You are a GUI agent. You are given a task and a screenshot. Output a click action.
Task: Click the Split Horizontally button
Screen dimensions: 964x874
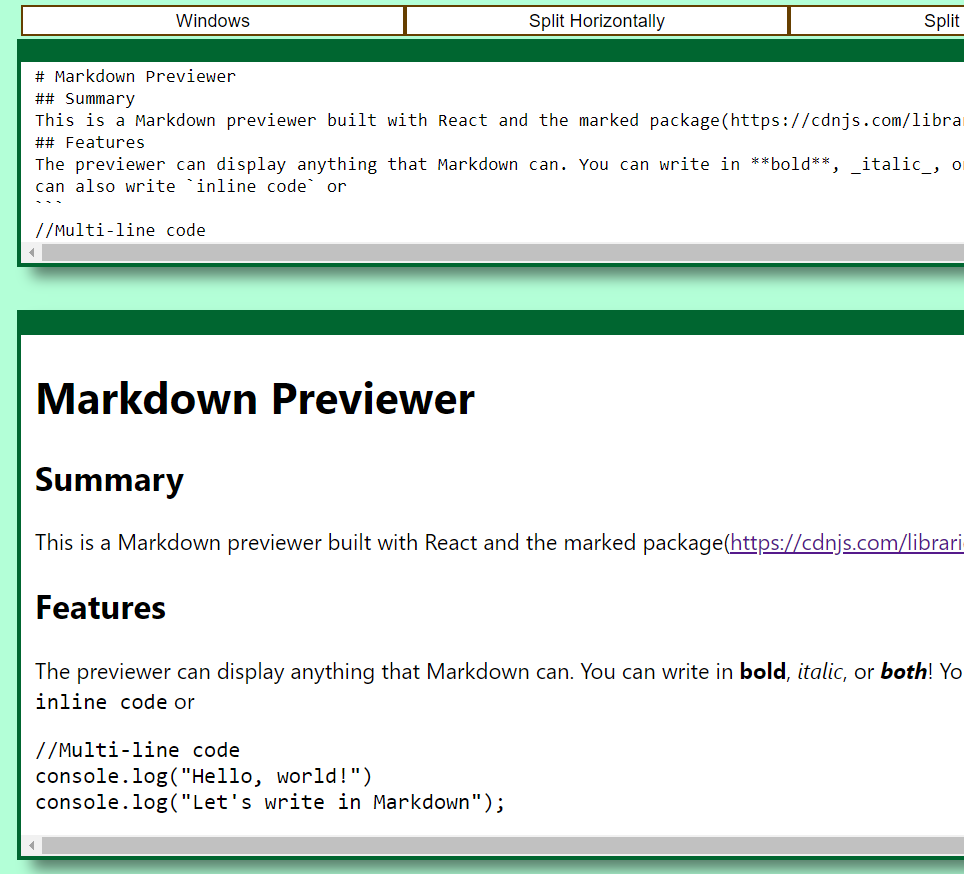[x=596, y=21]
